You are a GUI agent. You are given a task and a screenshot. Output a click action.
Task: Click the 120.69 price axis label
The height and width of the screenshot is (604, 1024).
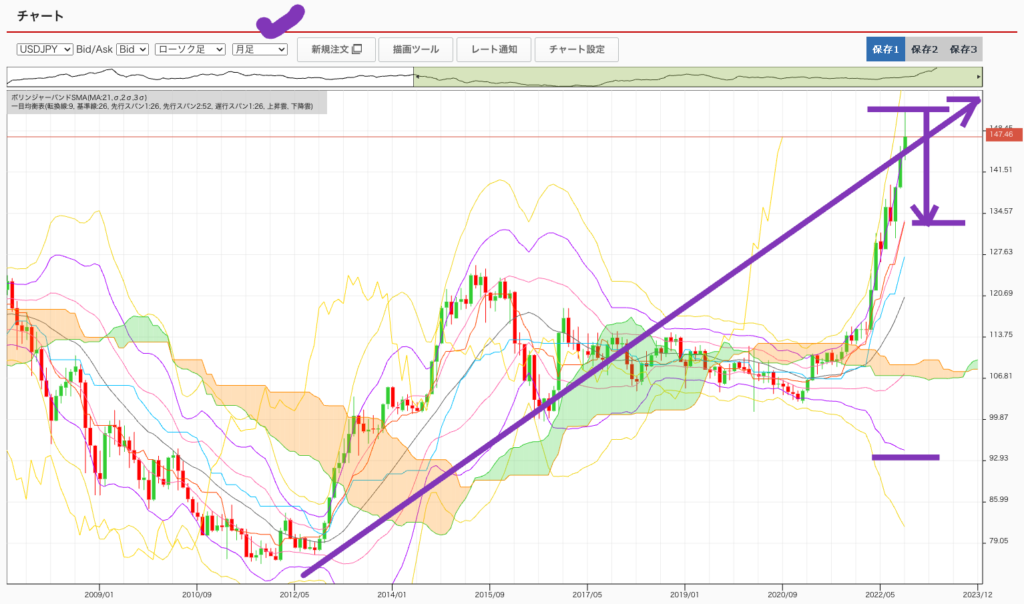(1000, 293)
